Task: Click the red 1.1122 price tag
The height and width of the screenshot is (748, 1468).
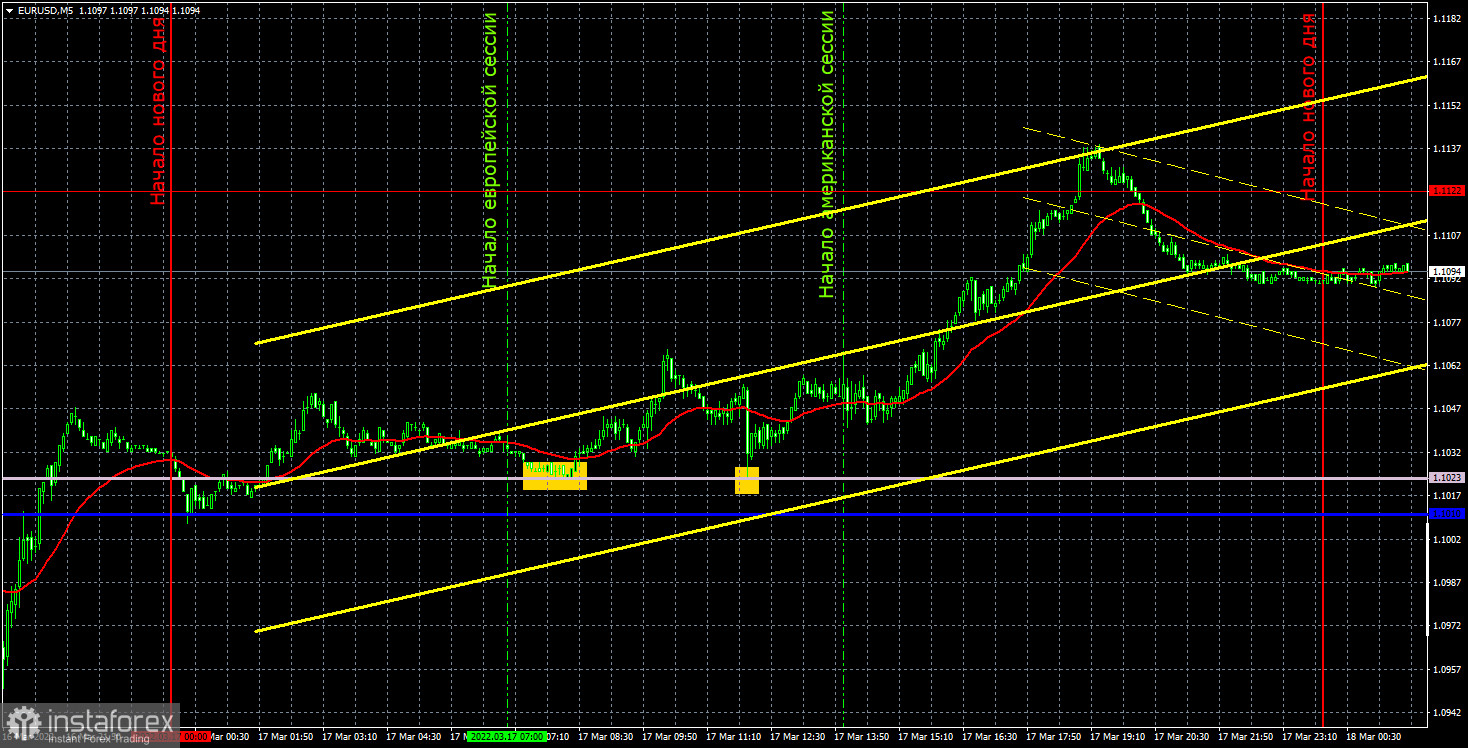Action: (1447, 190)
